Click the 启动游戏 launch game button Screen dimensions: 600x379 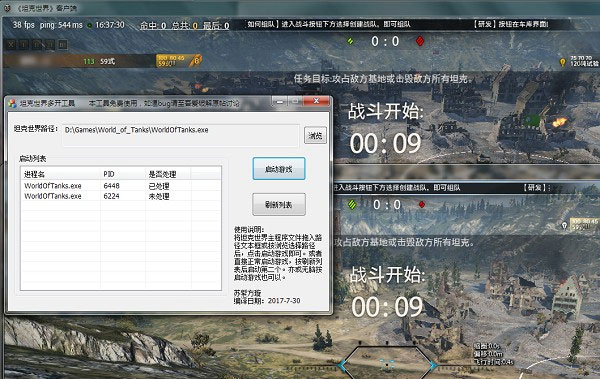coord(279,168)
